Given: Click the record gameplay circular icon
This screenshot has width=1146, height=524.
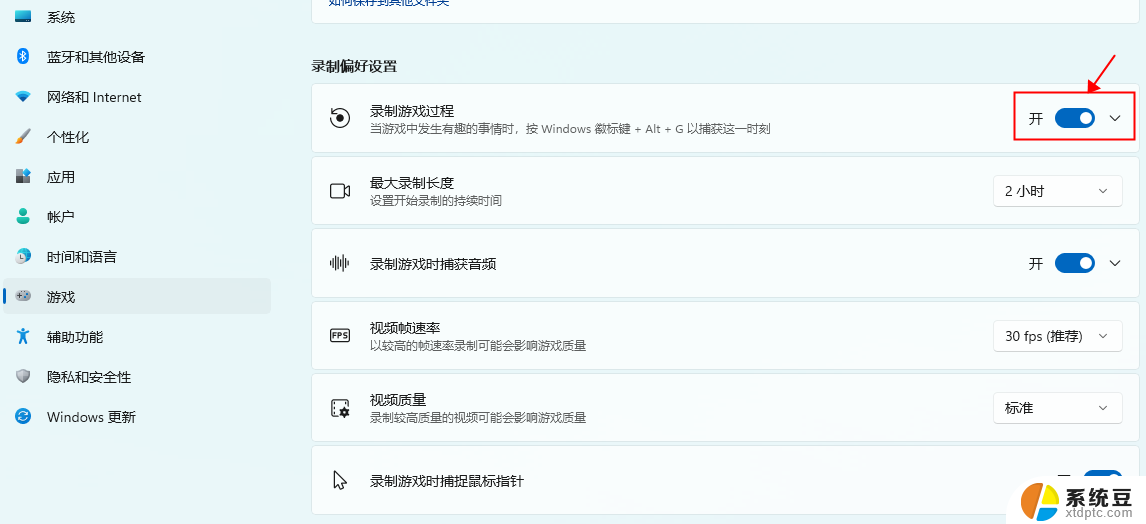Looking at the screenshot, I should tap(340, 118).
